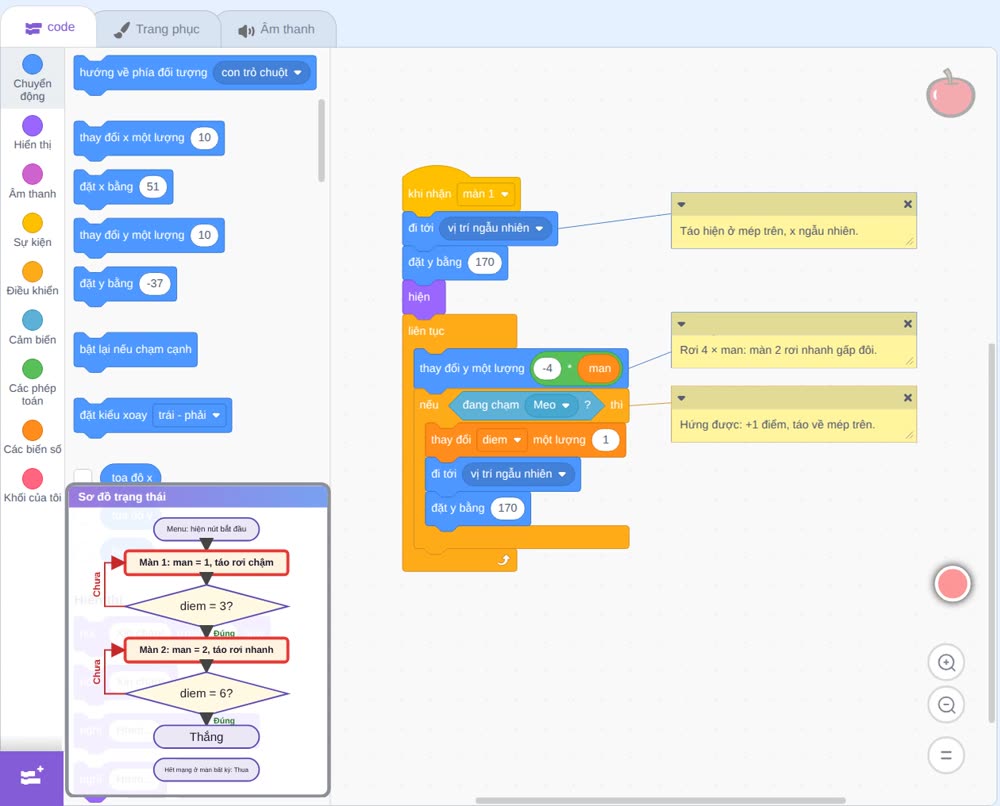Click the loop arrow on the liên tục block
This screenshot has height=806, width=1000.
504,560
